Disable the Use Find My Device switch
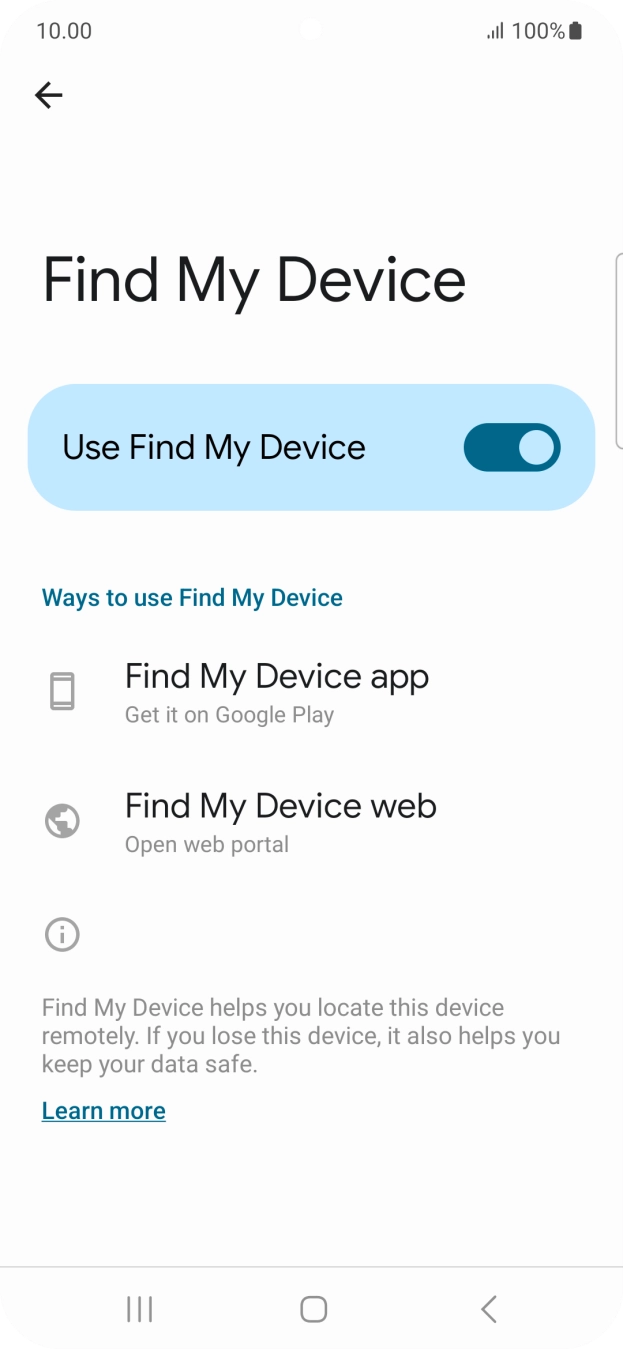The height and width of the screenshot is (1349, 623). (511, 447)
